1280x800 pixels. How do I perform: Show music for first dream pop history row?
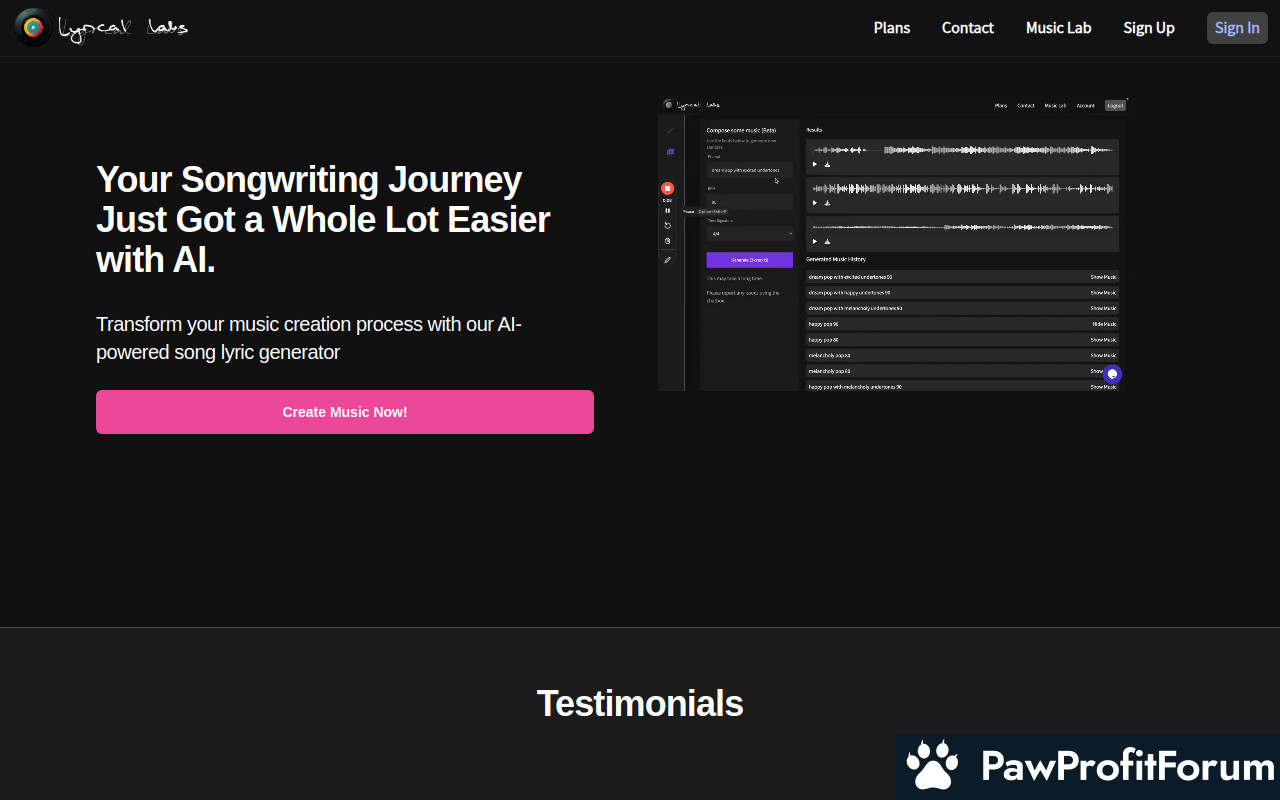tap(1103, 277)
